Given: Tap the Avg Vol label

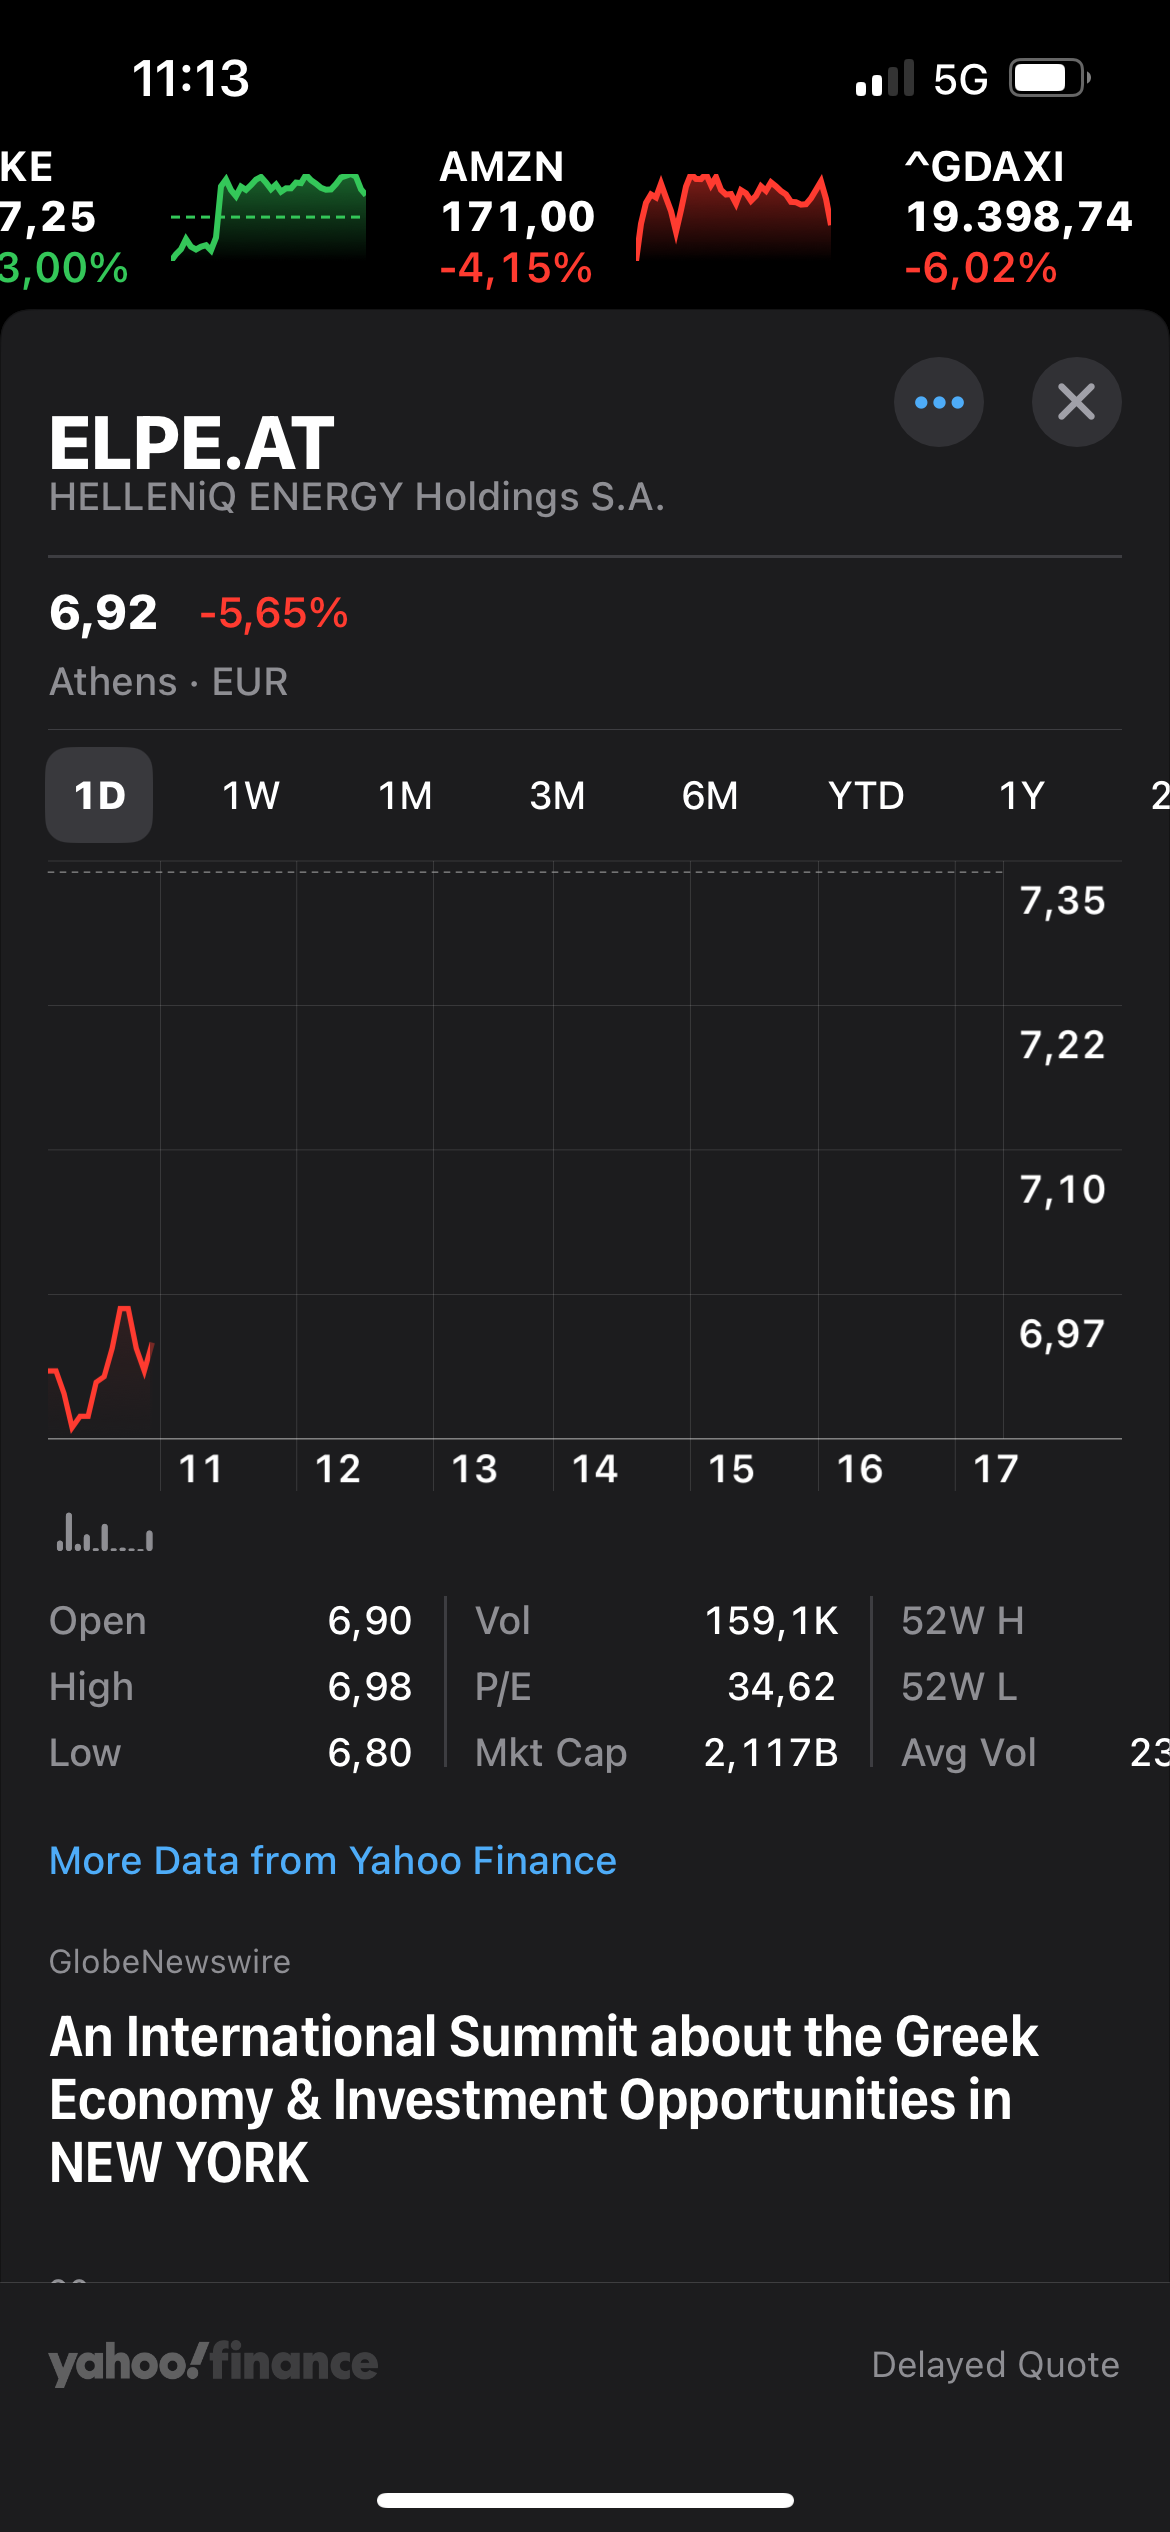Looking at the screenshot, I should 969,1752.
